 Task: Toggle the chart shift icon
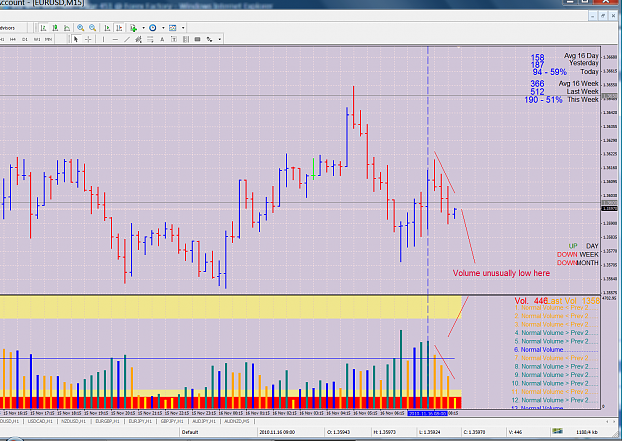119,28
